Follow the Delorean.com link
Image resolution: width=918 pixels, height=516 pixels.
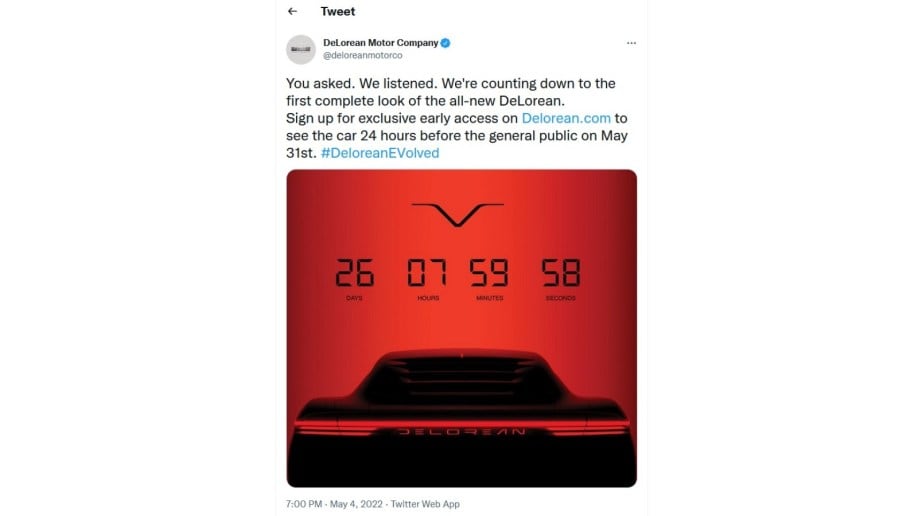pyautogui.click(x=566, y=118)
